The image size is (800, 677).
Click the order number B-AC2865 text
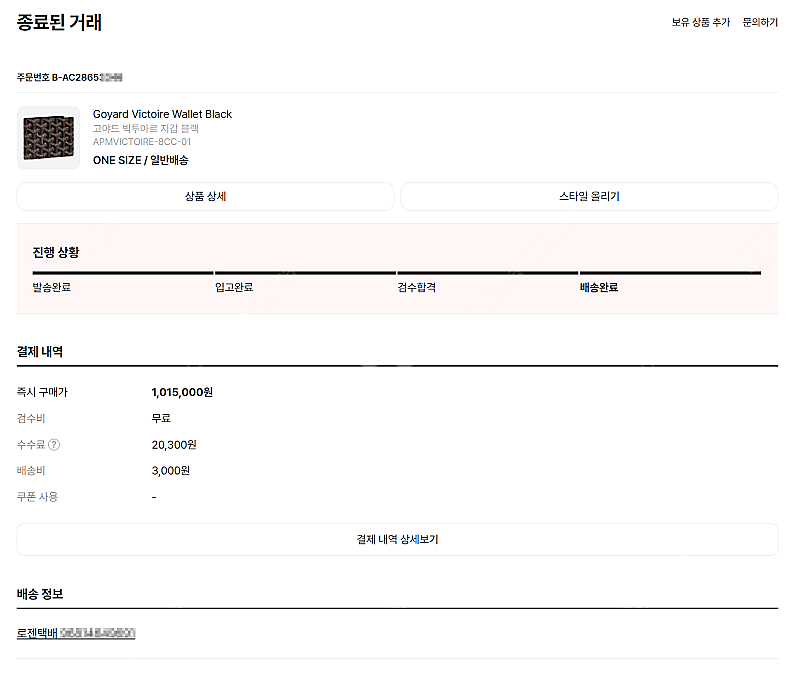pyautogui.click(x=69, y=78)
